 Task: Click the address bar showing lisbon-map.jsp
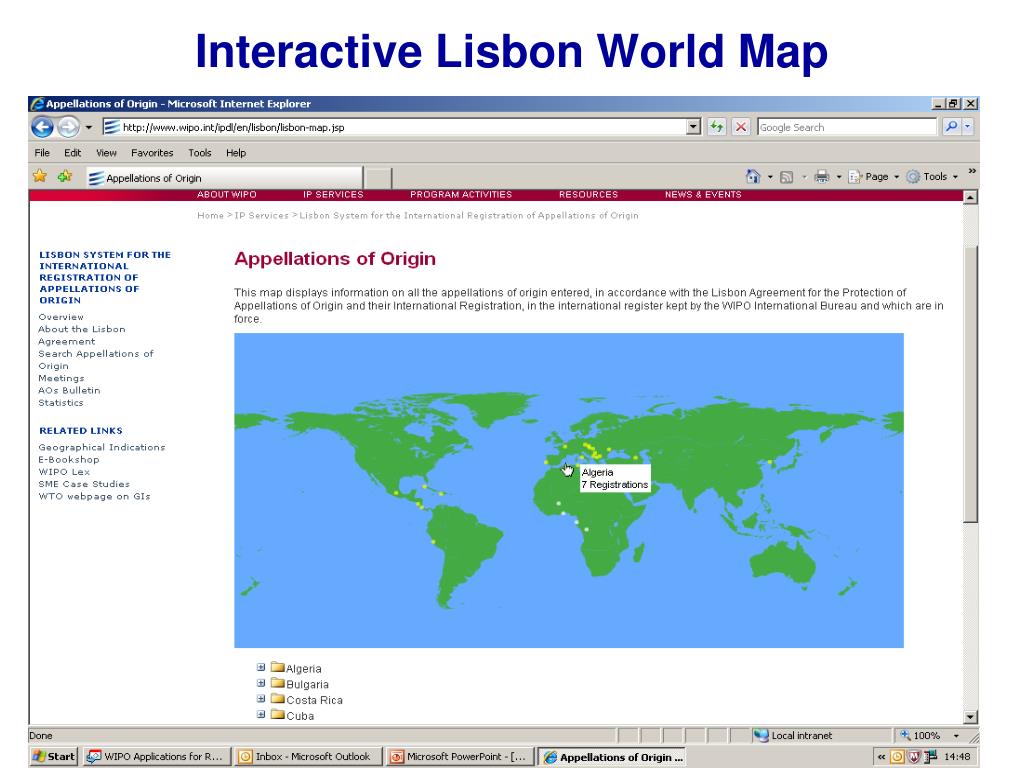(x=394, y=127)
